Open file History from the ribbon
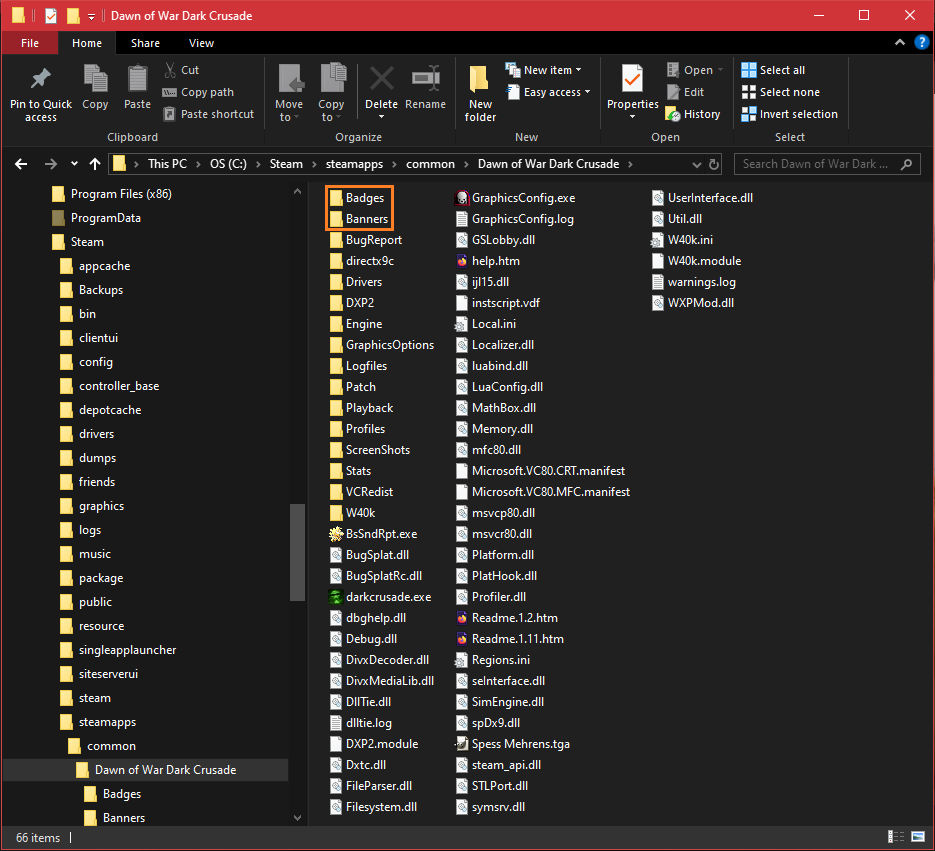 click(x=693, y=114)
